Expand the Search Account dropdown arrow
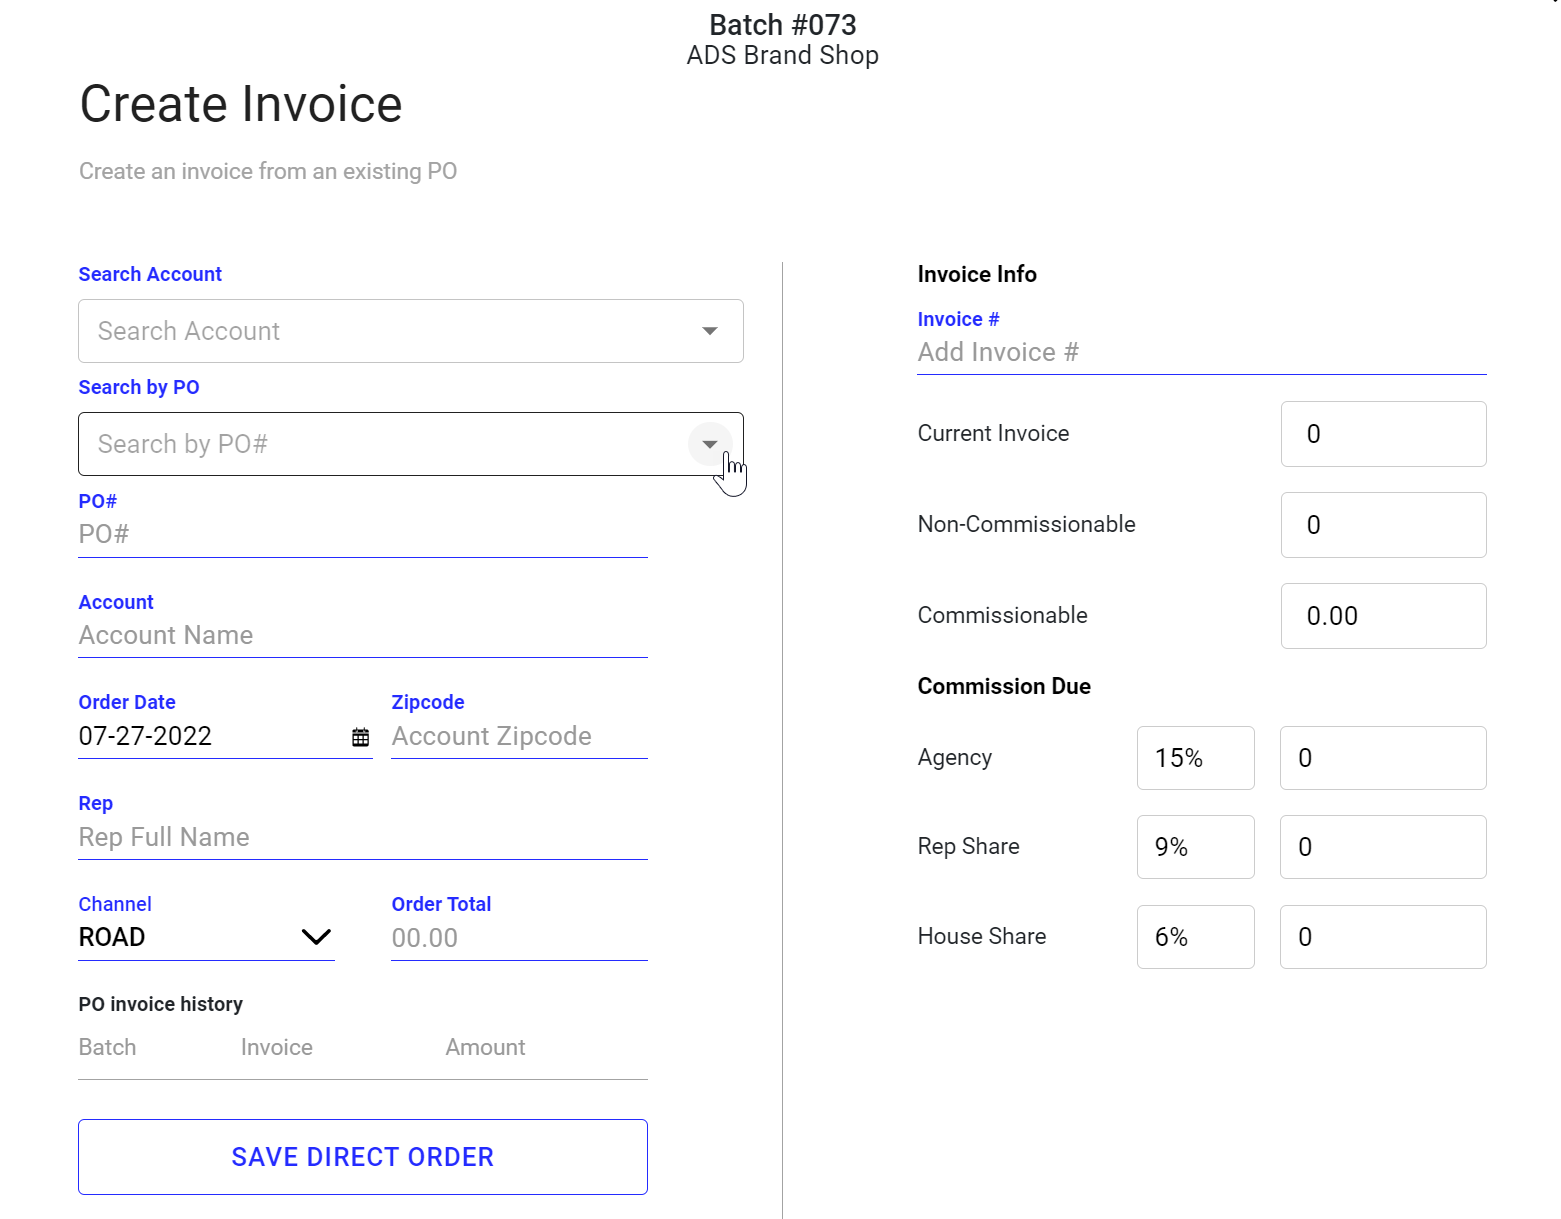This screenshot has width=1561, height=1219. (709, 331)
